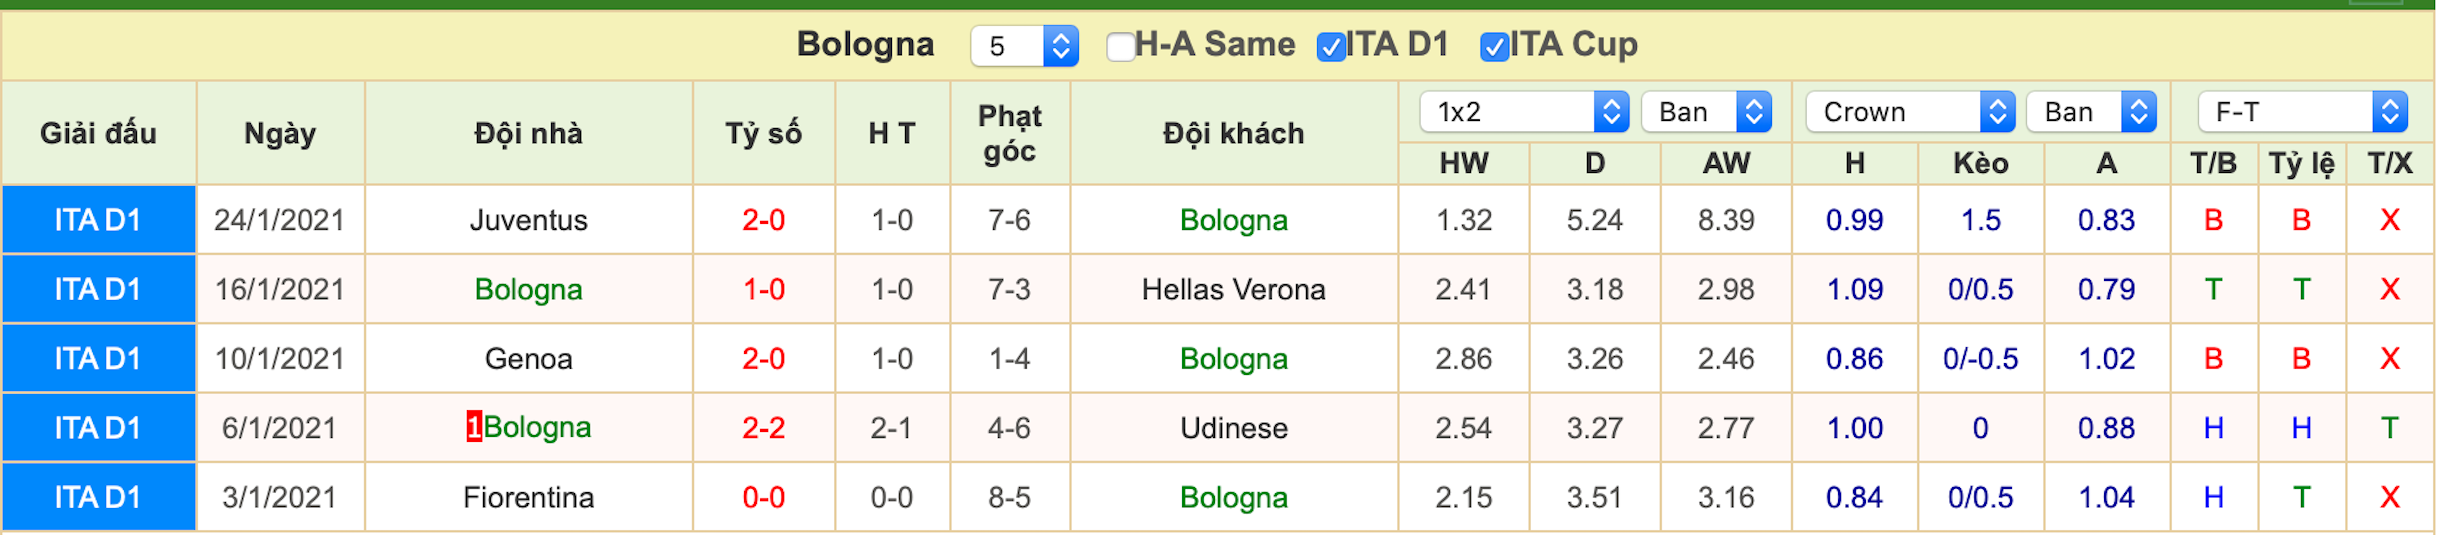Uncheck the ITA D1 checkbox
Viewport: 2438px width, 535px height.
click(x=1331, y=46)
